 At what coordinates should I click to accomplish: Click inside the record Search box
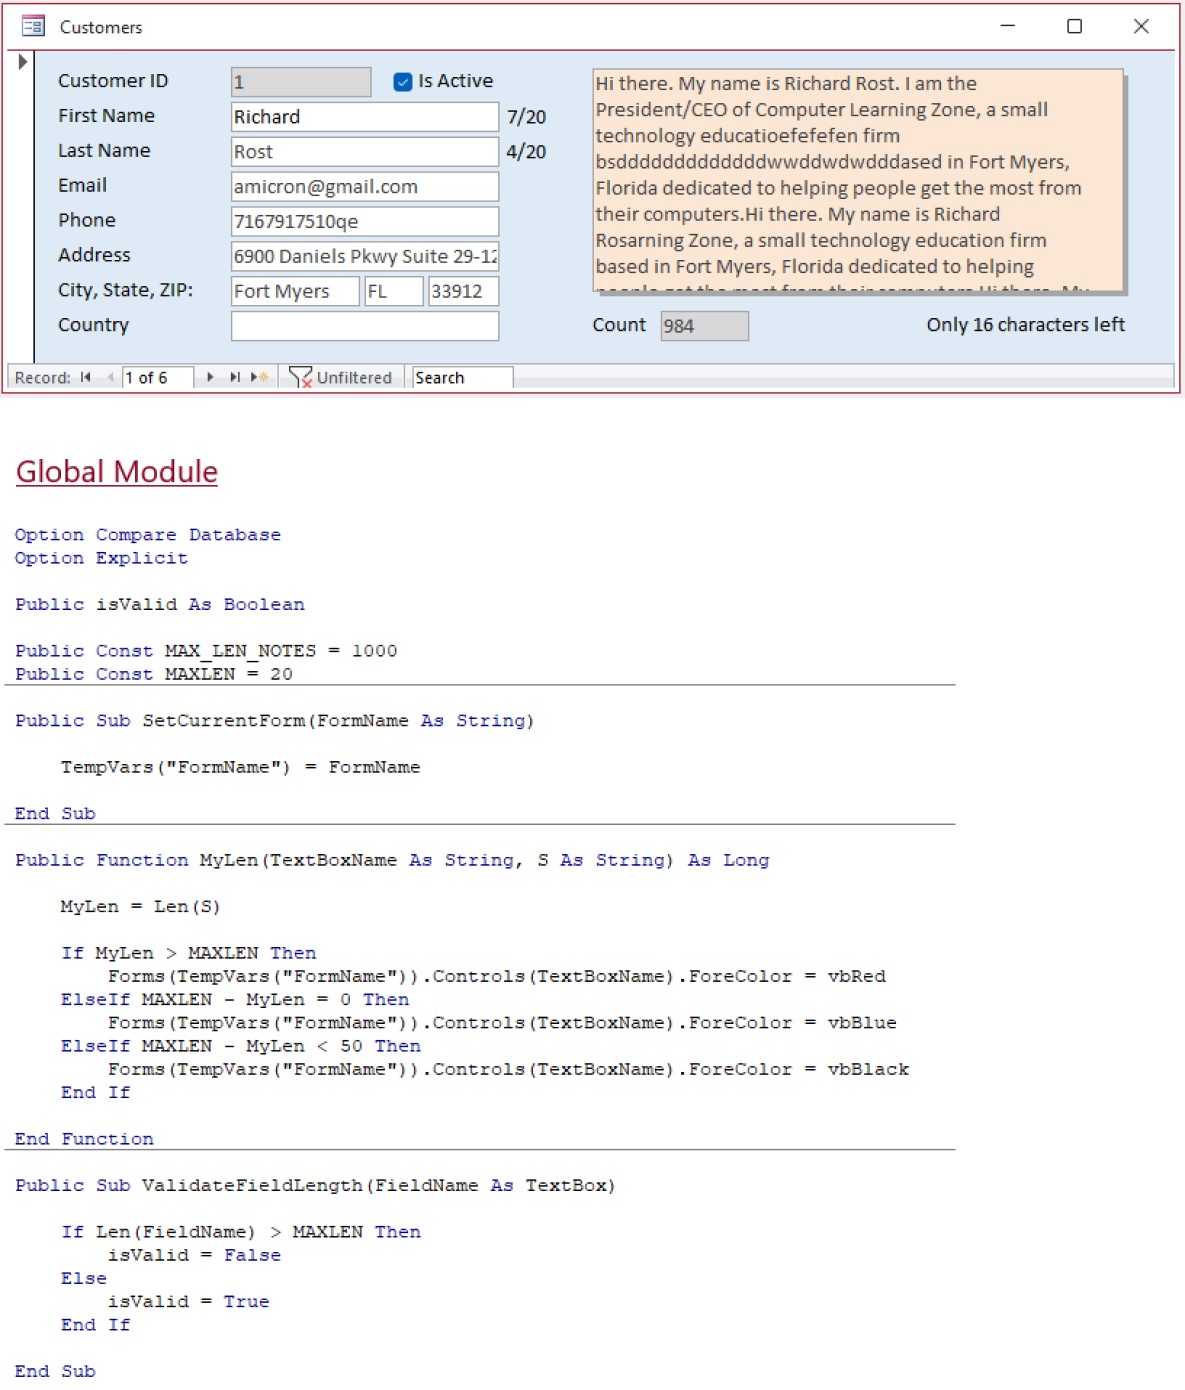click(x=460, y=377)
